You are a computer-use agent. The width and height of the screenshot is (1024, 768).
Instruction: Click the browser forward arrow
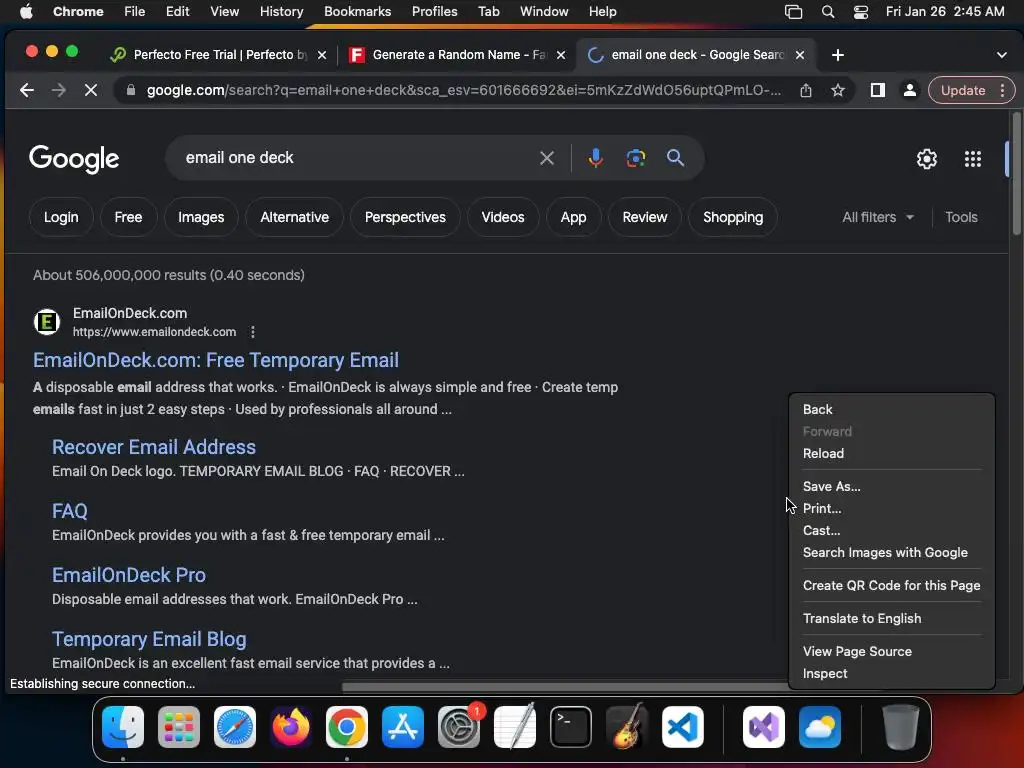pos(59,90)
